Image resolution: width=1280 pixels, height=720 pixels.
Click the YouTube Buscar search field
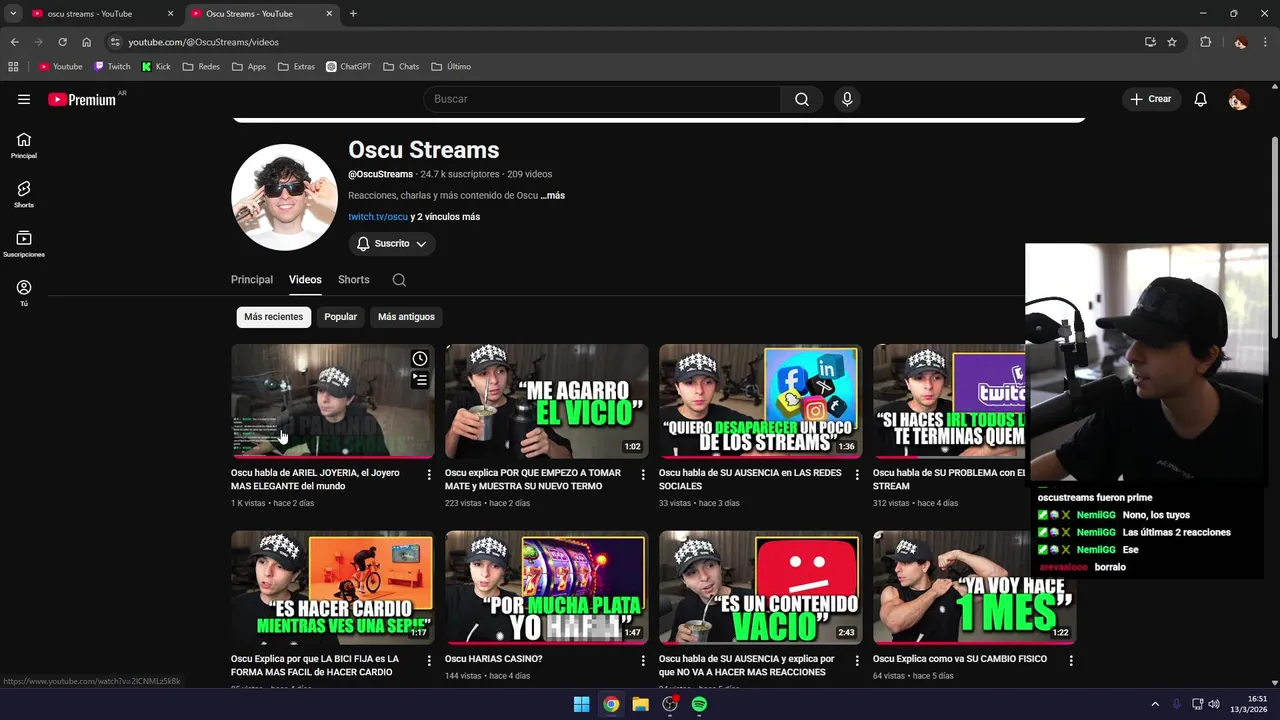click(x=602, y=99)
